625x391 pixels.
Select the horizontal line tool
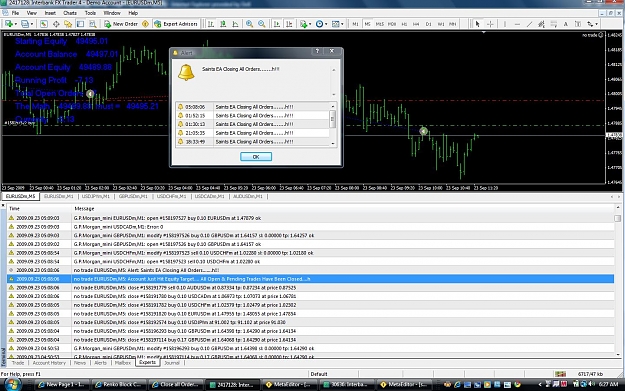tap(517, 24)
